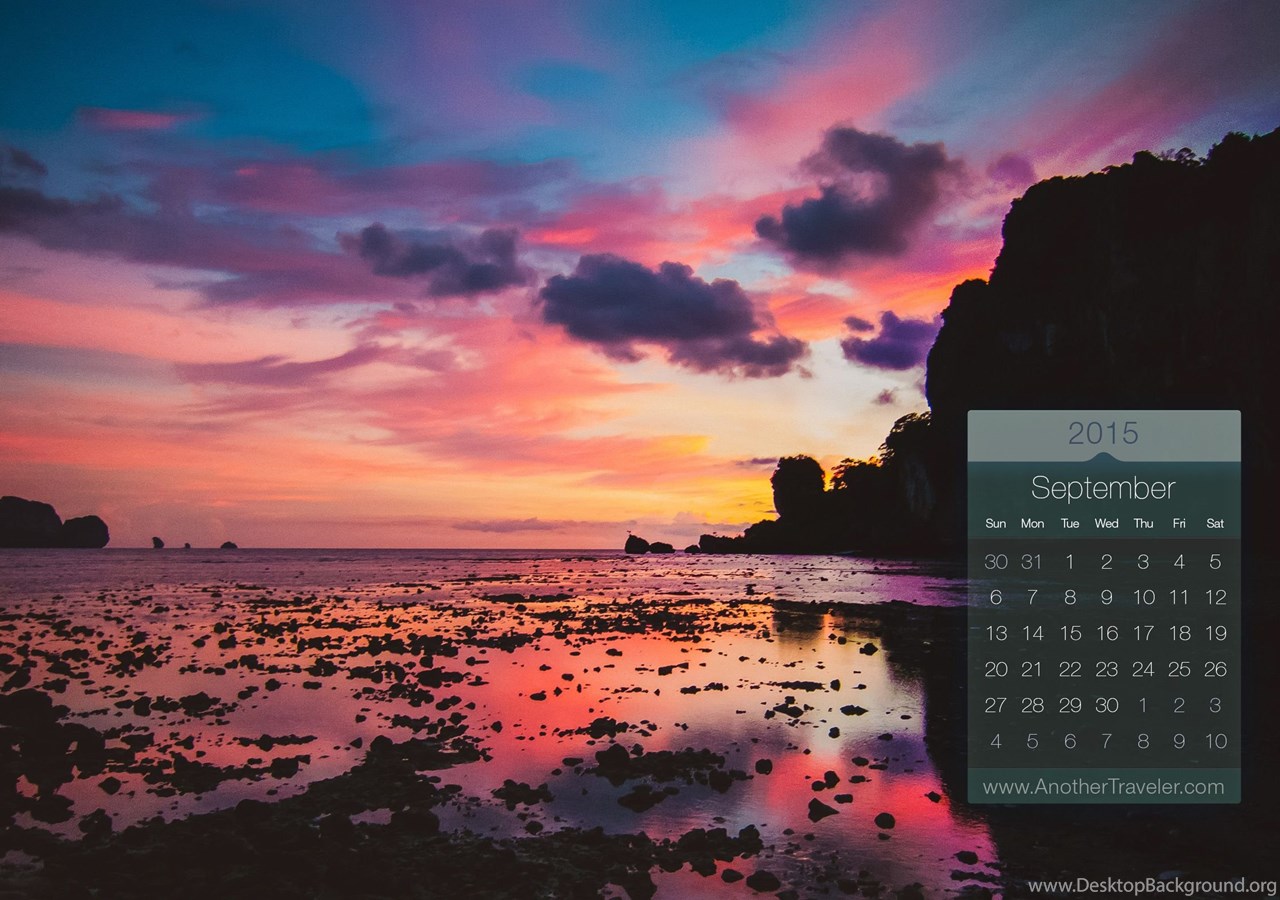Select Saturday the 26th in the calendar
1280x900 pixels.
point(1215,669)
